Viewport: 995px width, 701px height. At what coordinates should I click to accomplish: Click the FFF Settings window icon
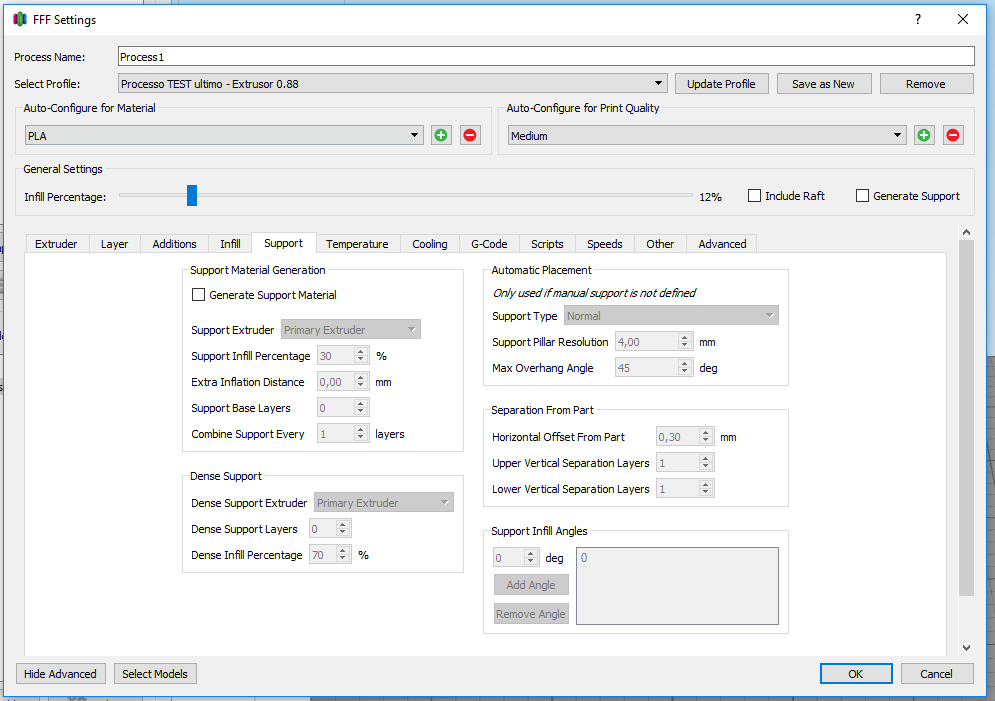20,20
